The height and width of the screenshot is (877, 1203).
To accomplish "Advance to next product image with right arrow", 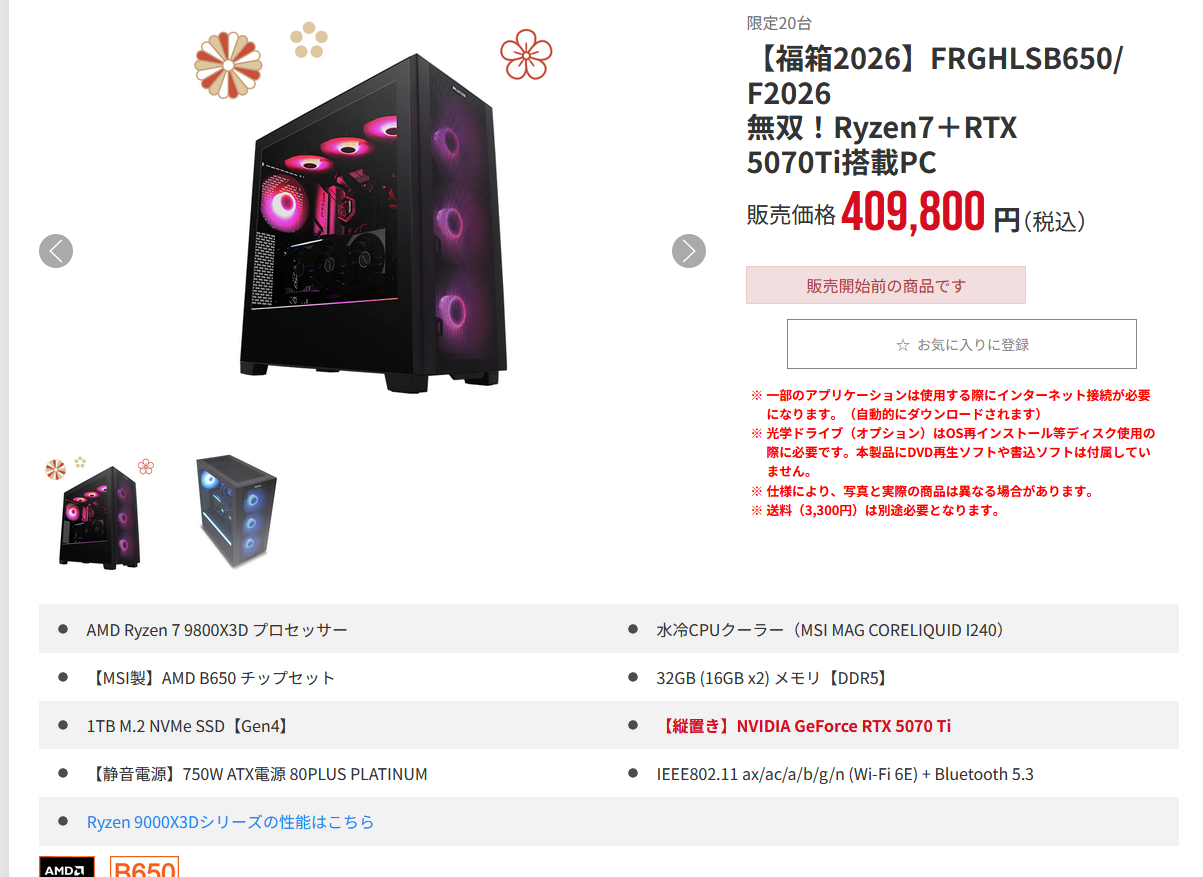I will click(x=689, y=250).
